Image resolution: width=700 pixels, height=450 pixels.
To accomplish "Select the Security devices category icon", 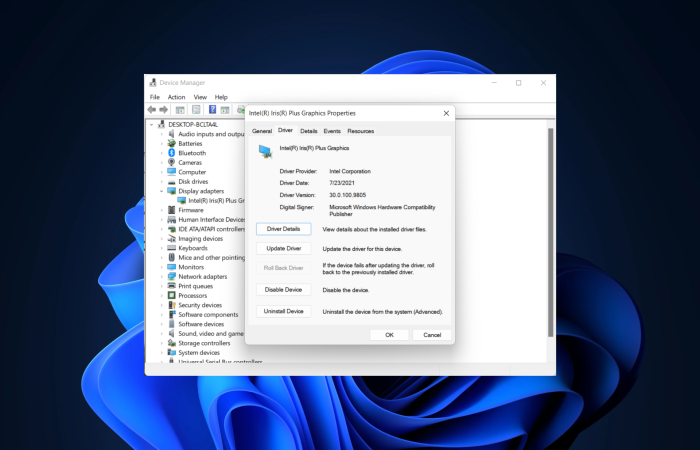I will point(171,305).
